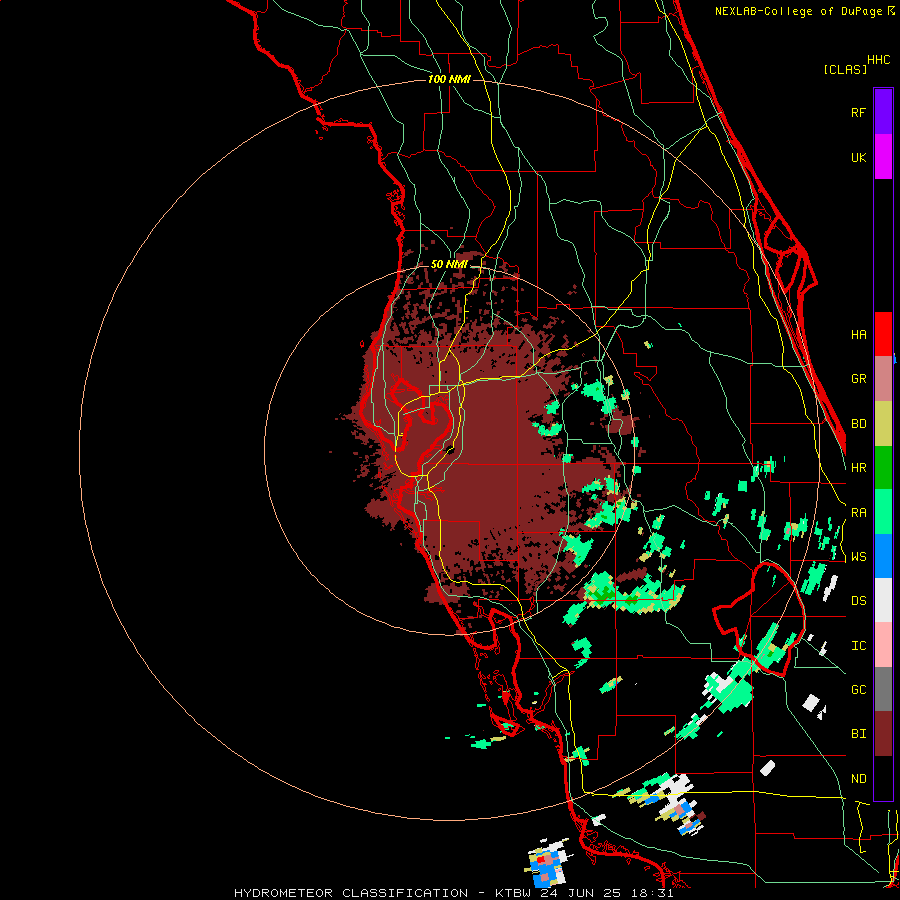Click the ND legend label
This screenshot has width=900, height=900.
click(858, 779)
